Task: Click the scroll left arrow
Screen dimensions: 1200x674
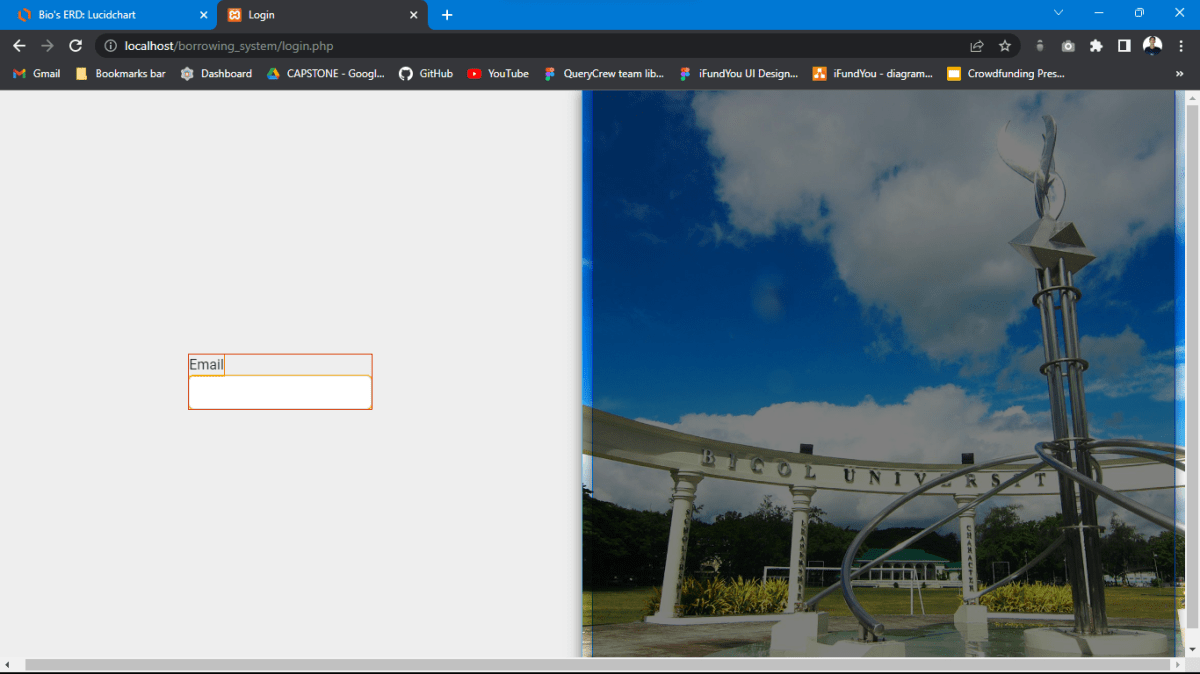Action: coord(8,665)
